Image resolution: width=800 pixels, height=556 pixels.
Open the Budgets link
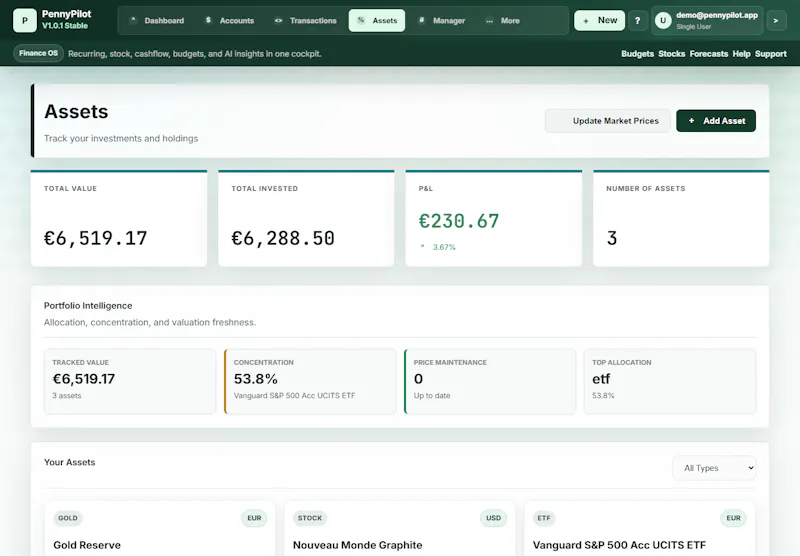pyautogui.click(x=637, y=54)
